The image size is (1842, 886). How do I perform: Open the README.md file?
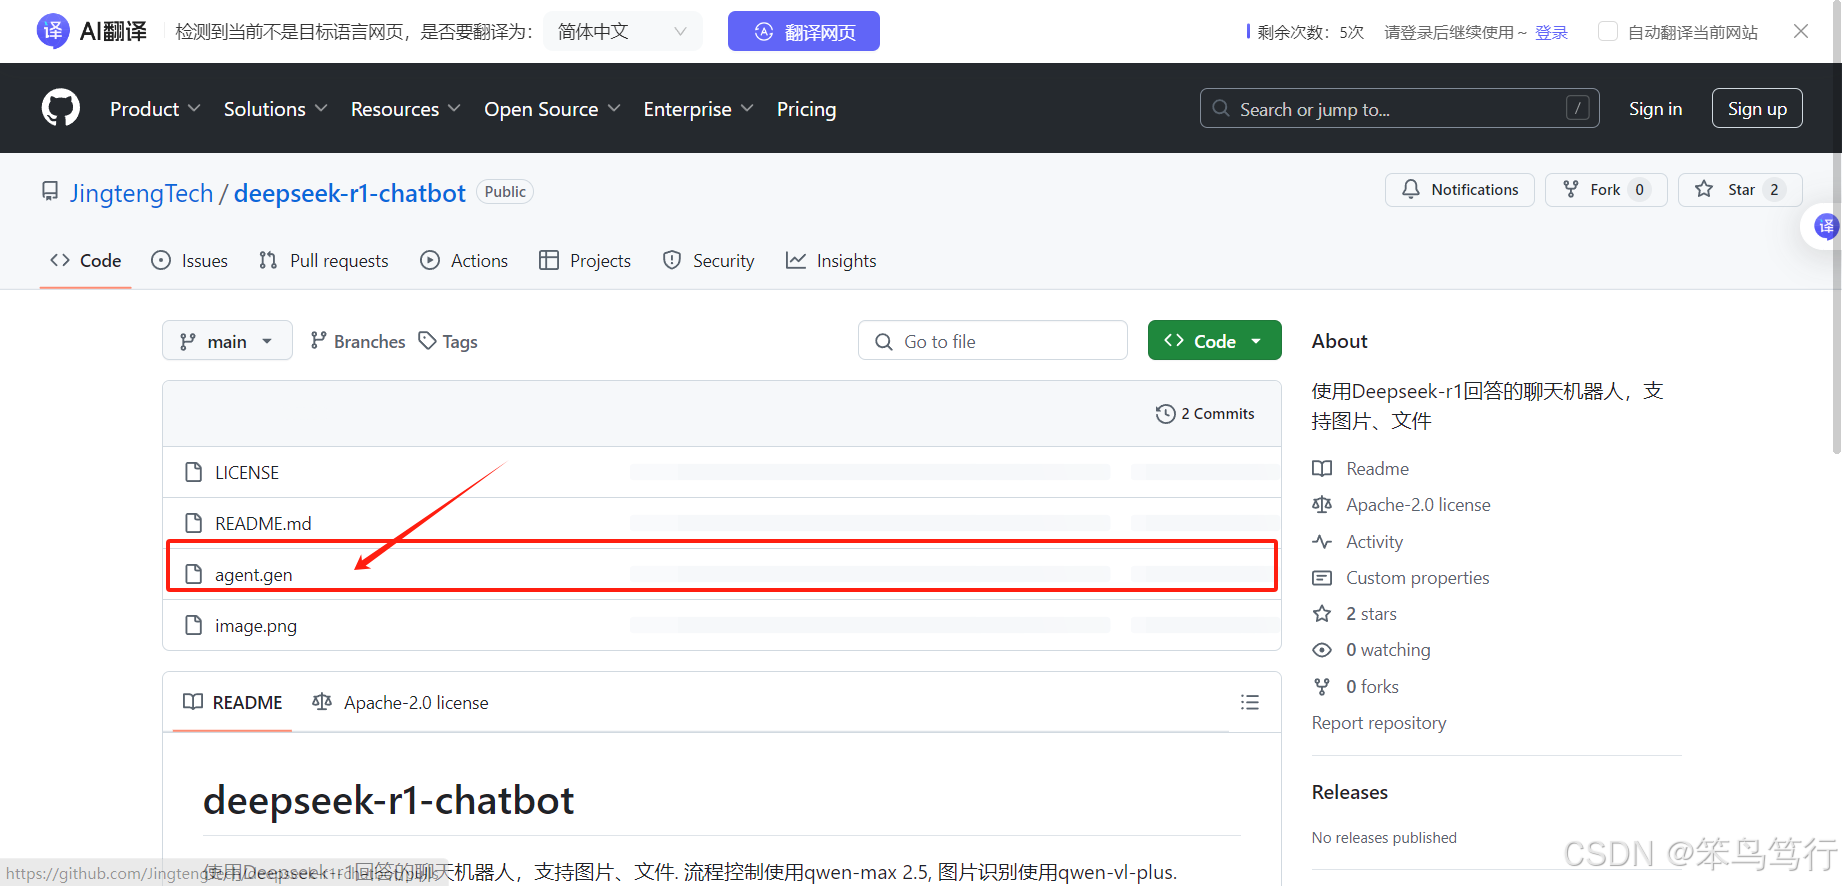tap(263, 523)
